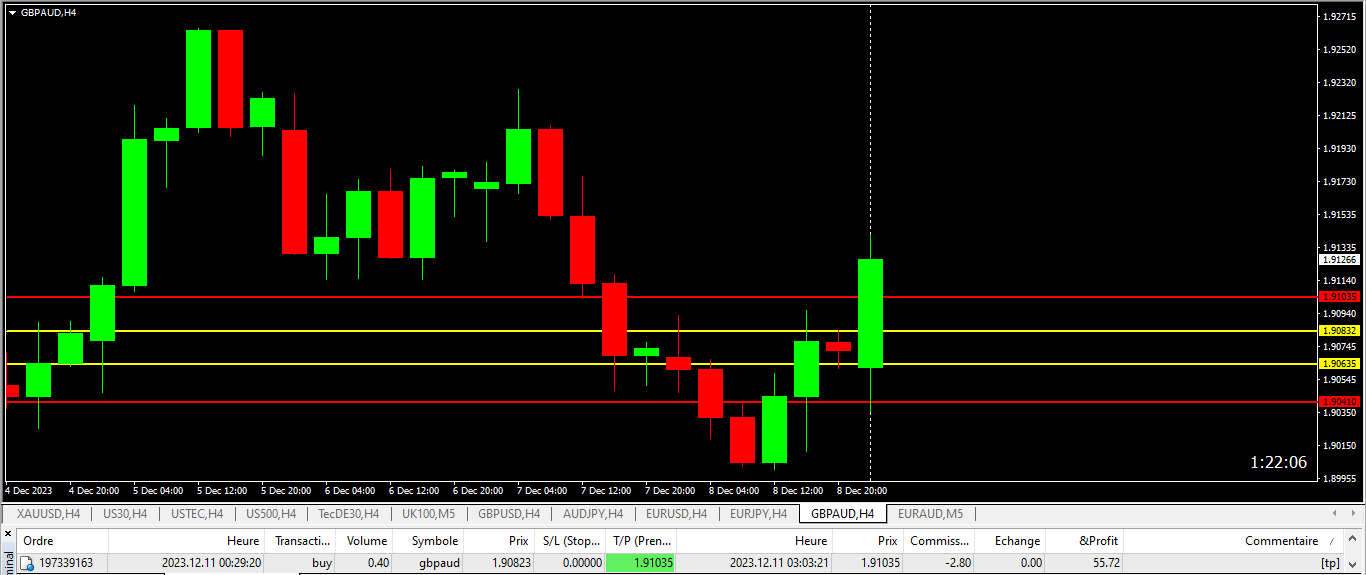Viewport: 1366px width, 575px height.
Task: Click the red 1.90410 price level label
Action: tap(1340, 402)
